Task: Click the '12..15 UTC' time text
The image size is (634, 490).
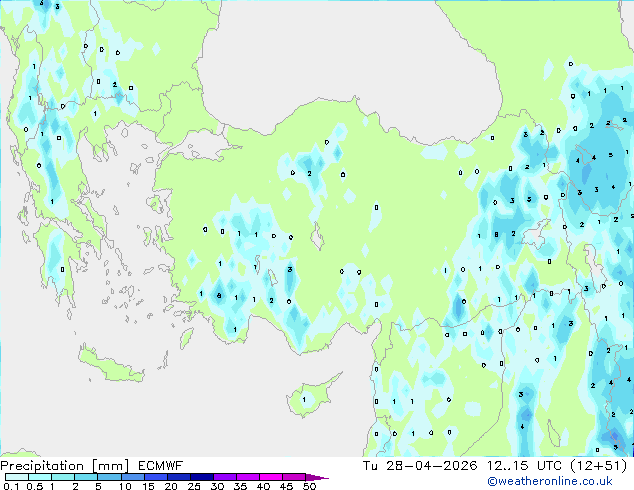Action: (524, 466)
